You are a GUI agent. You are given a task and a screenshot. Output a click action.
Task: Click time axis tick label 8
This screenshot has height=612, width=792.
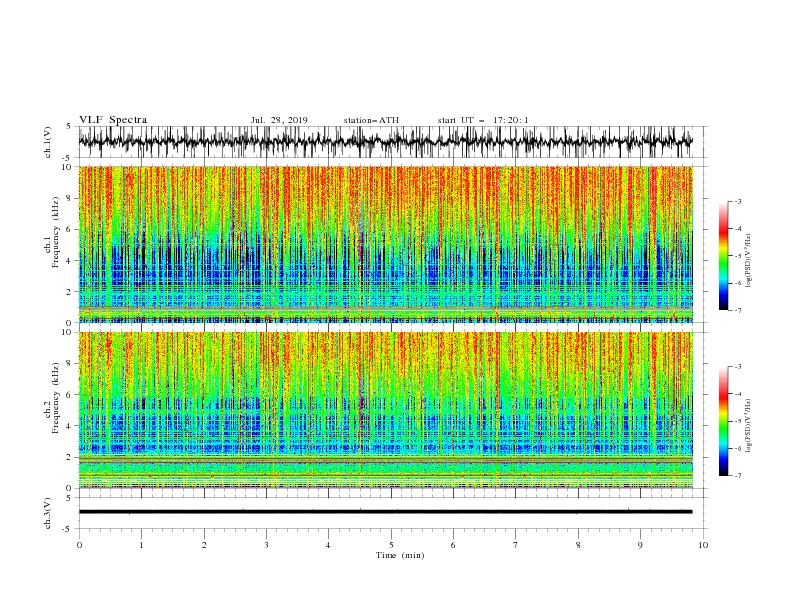pyautogui.click(x=578, y=545)
